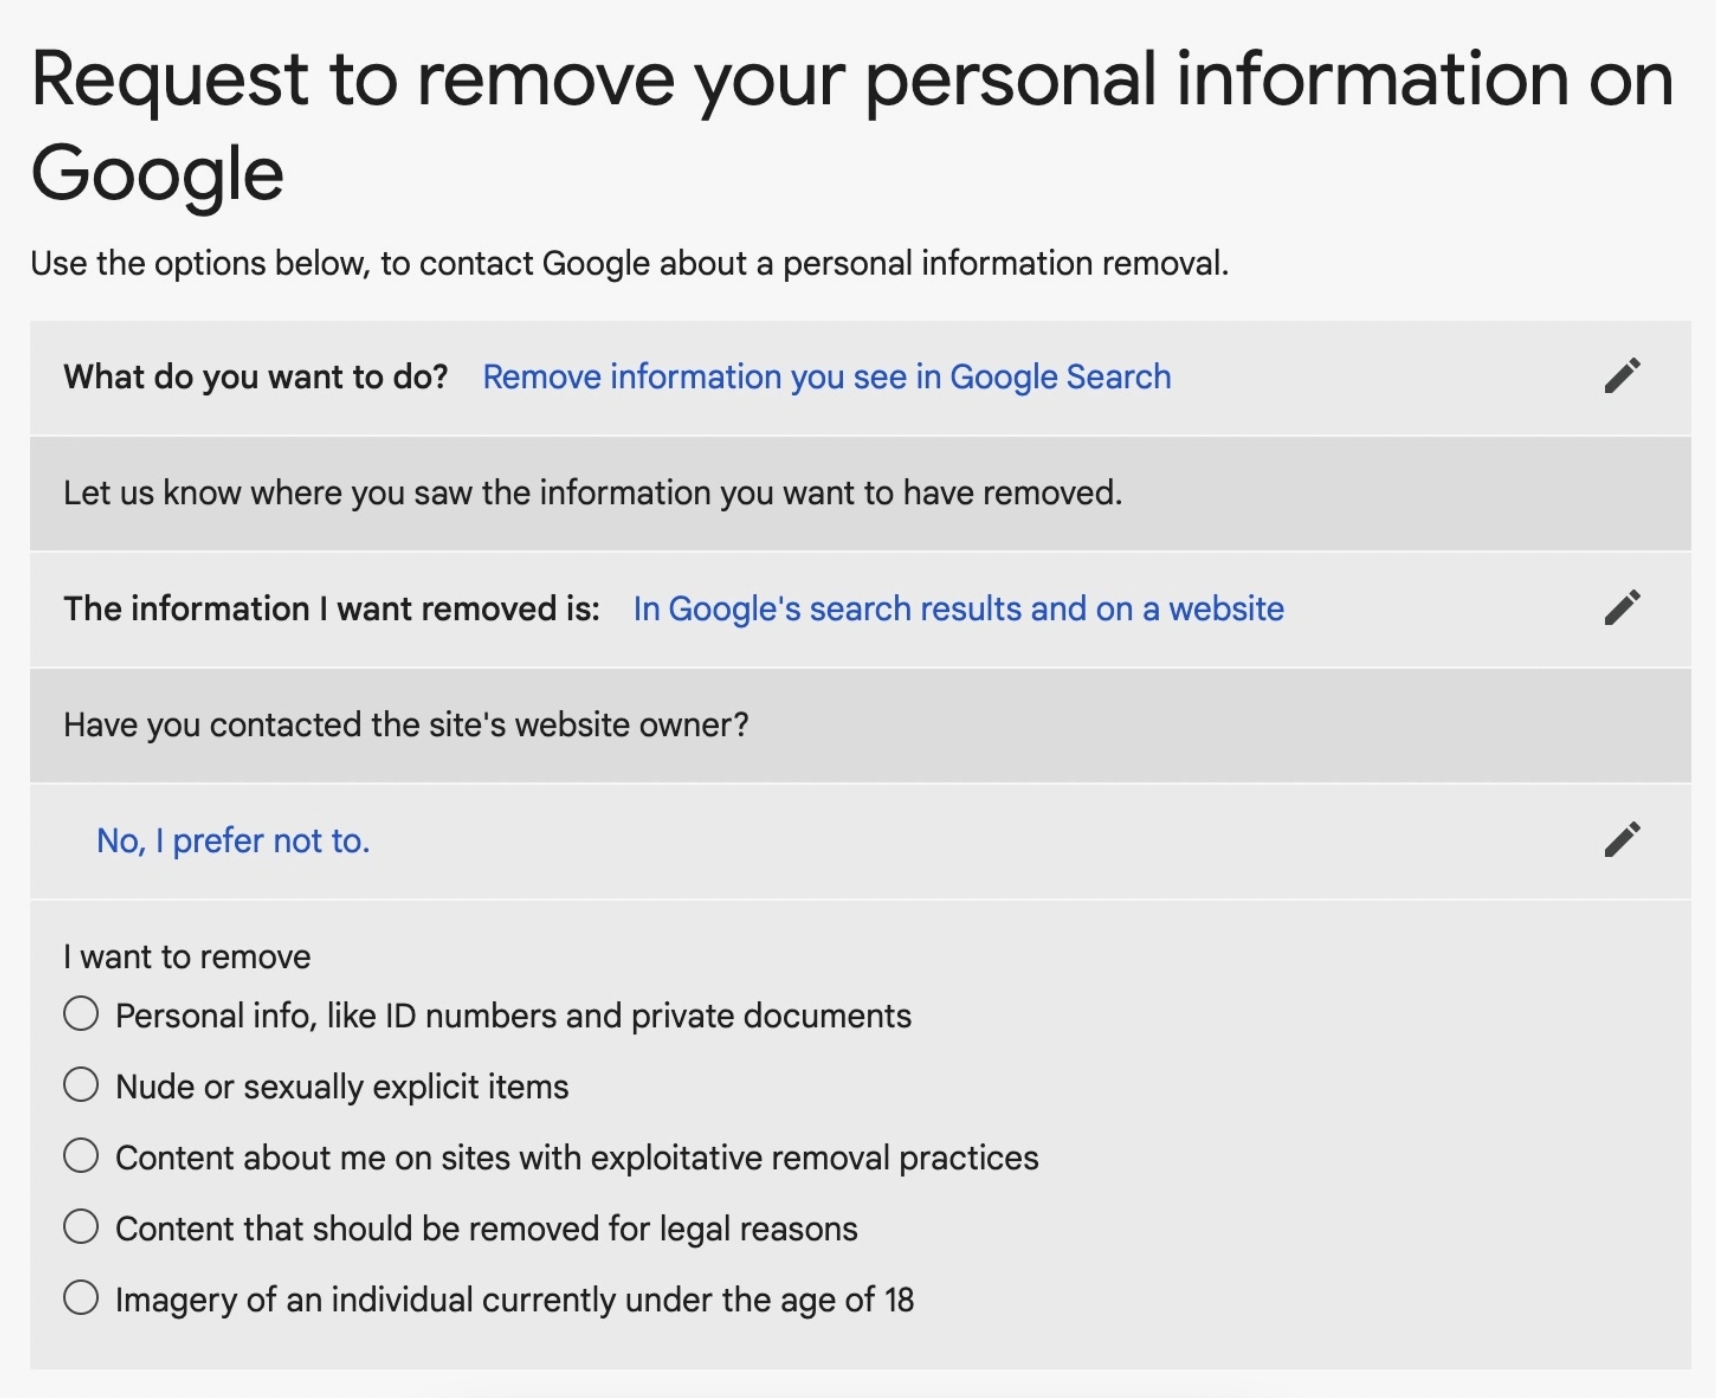Choose 'Nude or sexually explicit items' radio option
1716x1398 pixels.
tap(81, 1085)
